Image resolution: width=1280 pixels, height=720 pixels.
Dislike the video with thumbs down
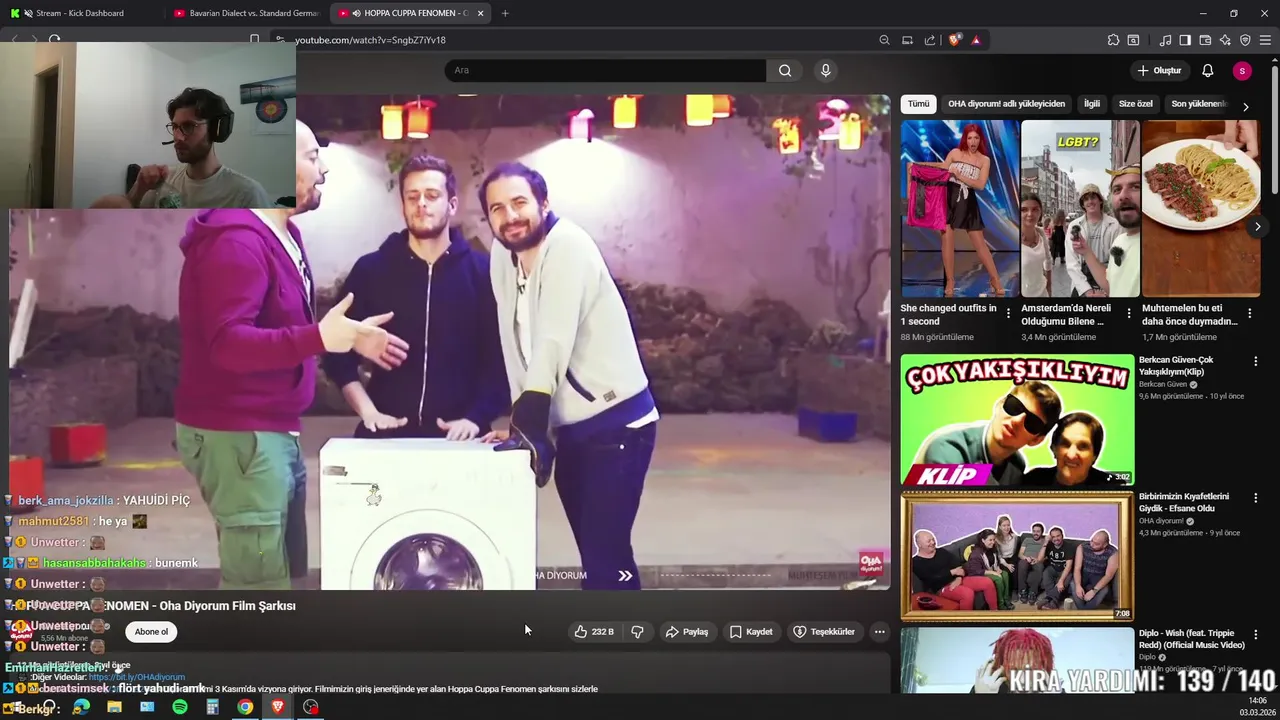pyautogui.click(x=637, y=632)
